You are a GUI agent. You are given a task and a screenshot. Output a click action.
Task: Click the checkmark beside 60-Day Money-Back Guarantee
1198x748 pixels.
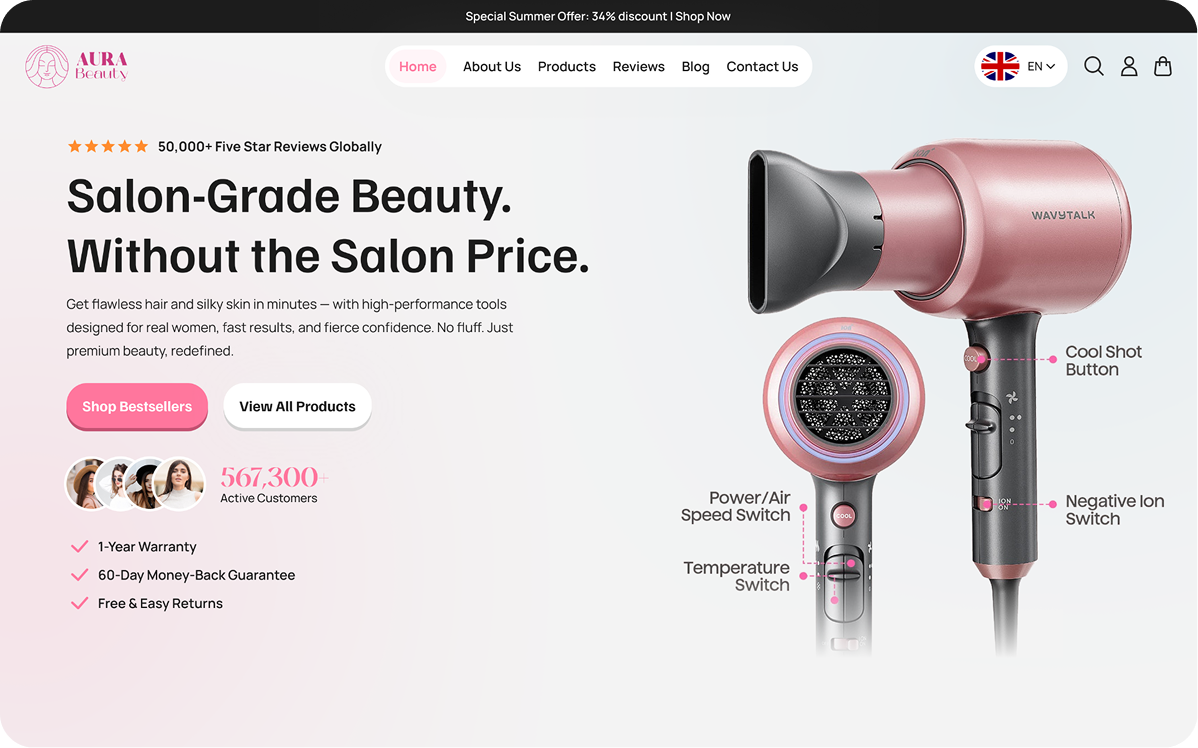(x=79, y=575)
